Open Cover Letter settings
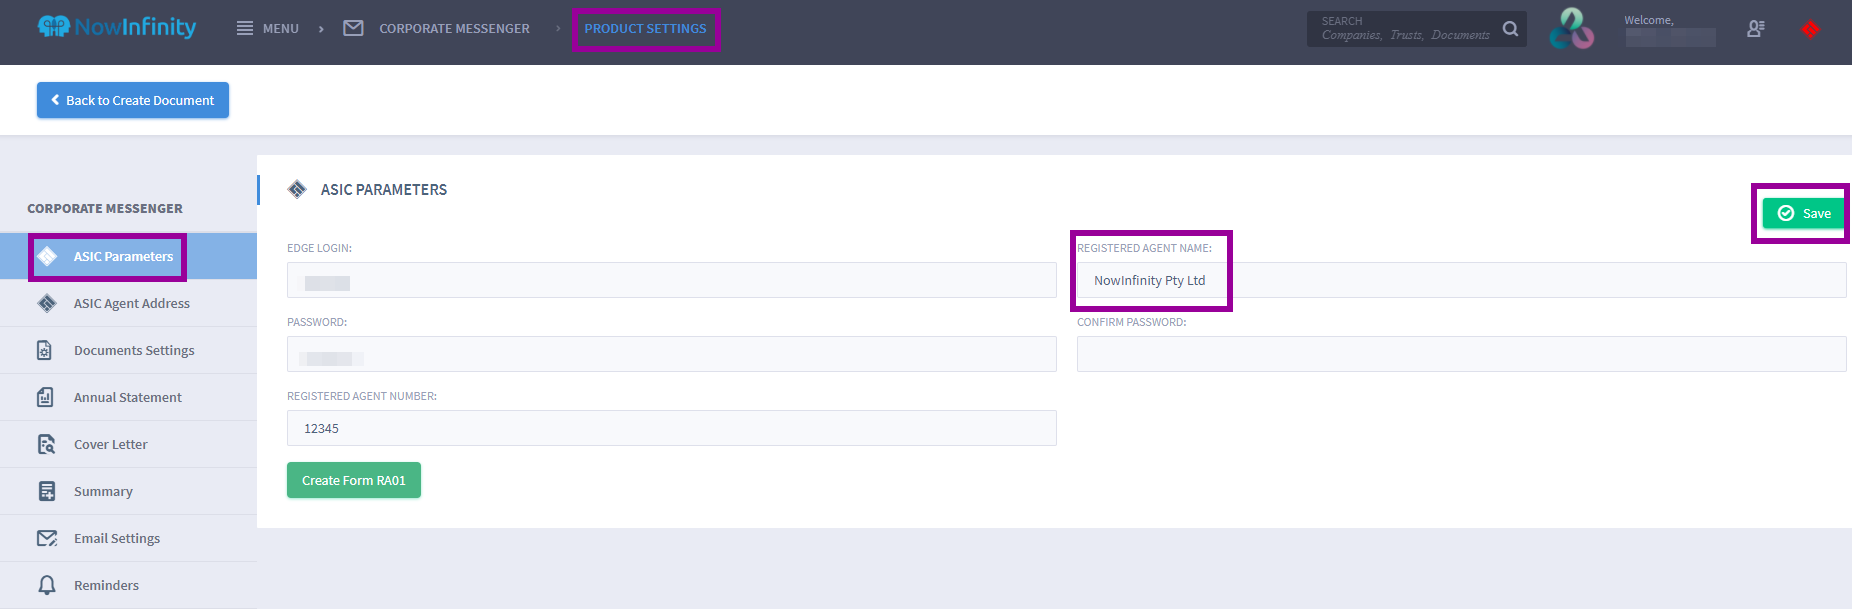Image resolution: width=1852 pixels, height=609 pixels. pos(128,444)
